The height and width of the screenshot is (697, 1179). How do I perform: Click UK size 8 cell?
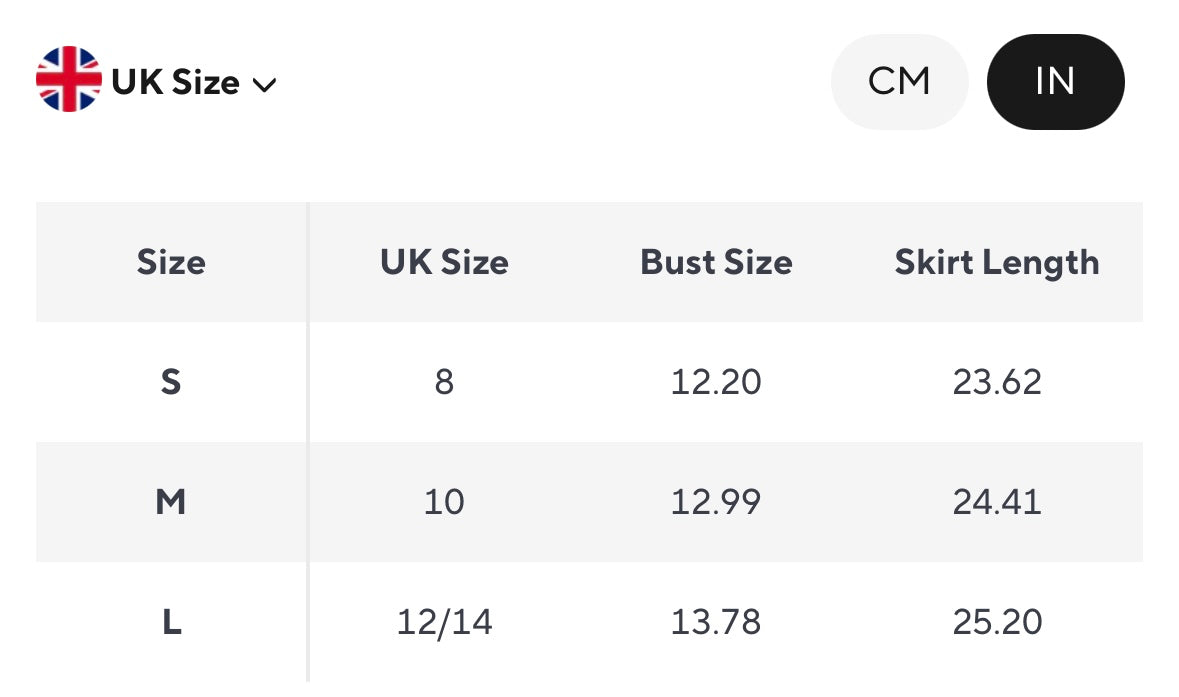click(x=444, y=382)
